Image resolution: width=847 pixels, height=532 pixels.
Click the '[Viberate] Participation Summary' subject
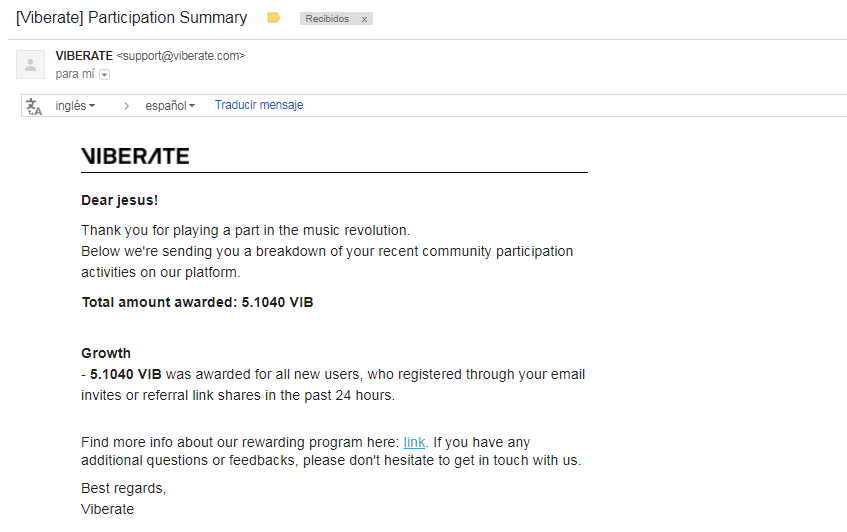(132, 18)
